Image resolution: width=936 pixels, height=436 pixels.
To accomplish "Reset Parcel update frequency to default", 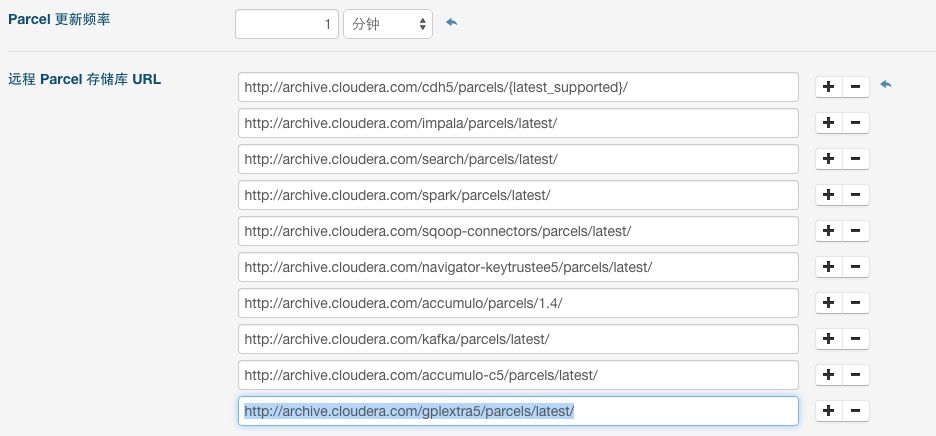I will (x=452, y=23).
